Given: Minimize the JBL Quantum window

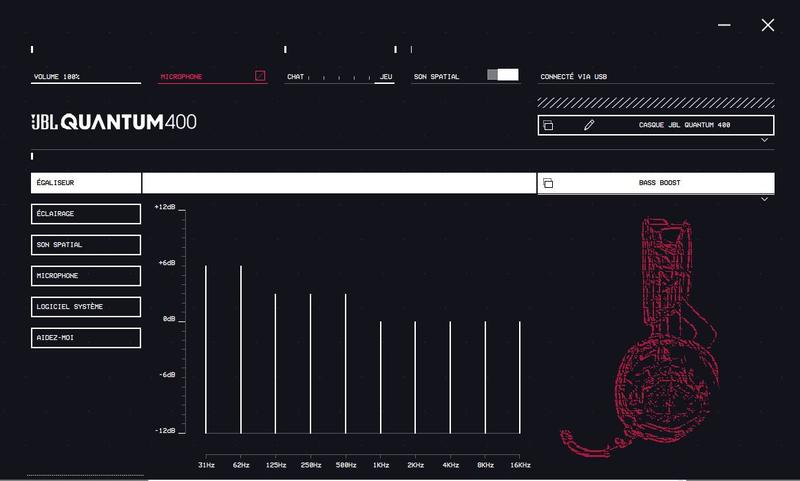Looking at the screenshot, I should (724, 25).
